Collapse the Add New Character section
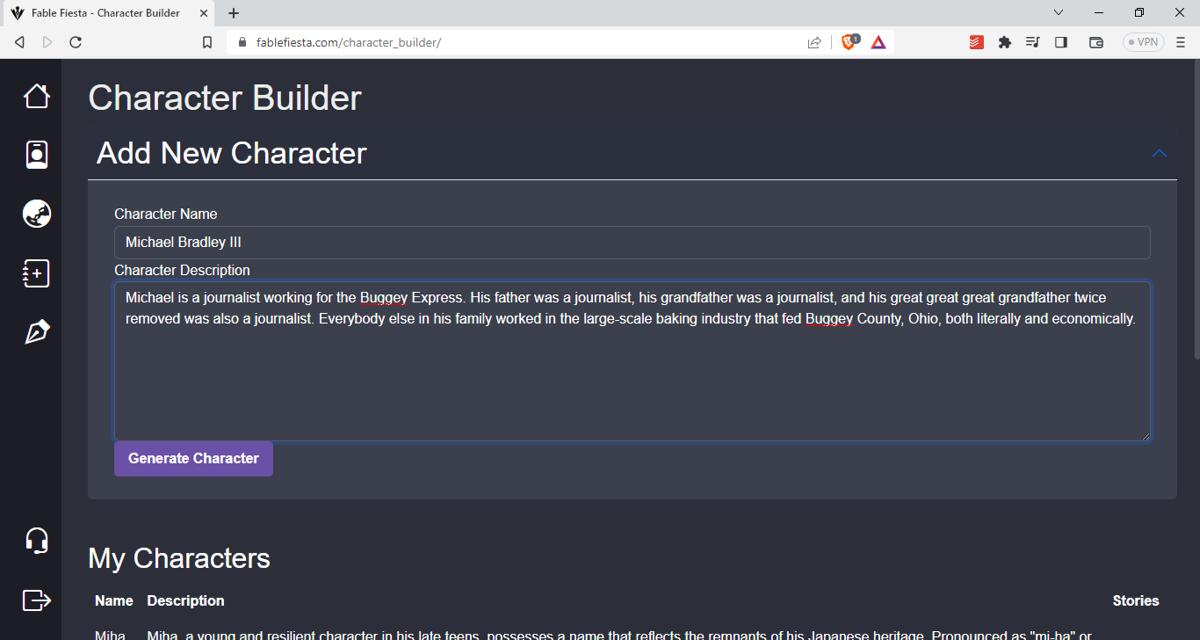The height and width of the screenshot is (640, 1200). pos(1159,153)
